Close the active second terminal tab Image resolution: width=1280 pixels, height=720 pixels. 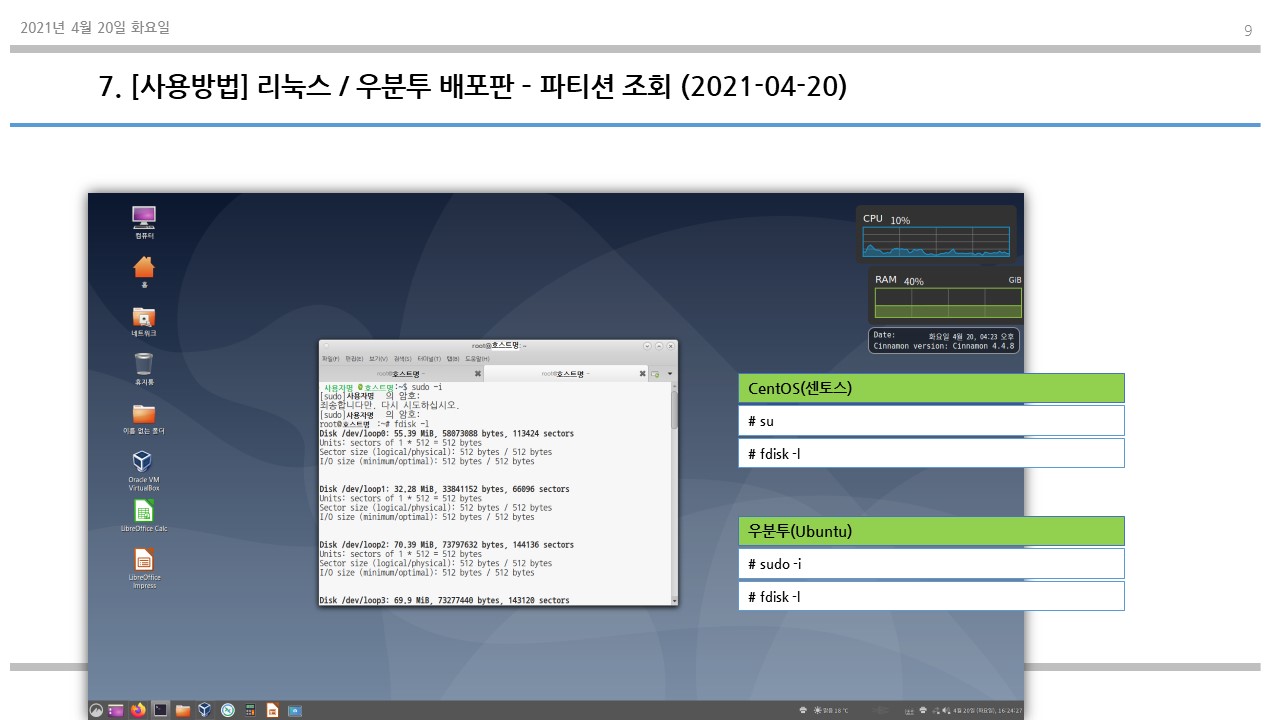pos(642,374)
